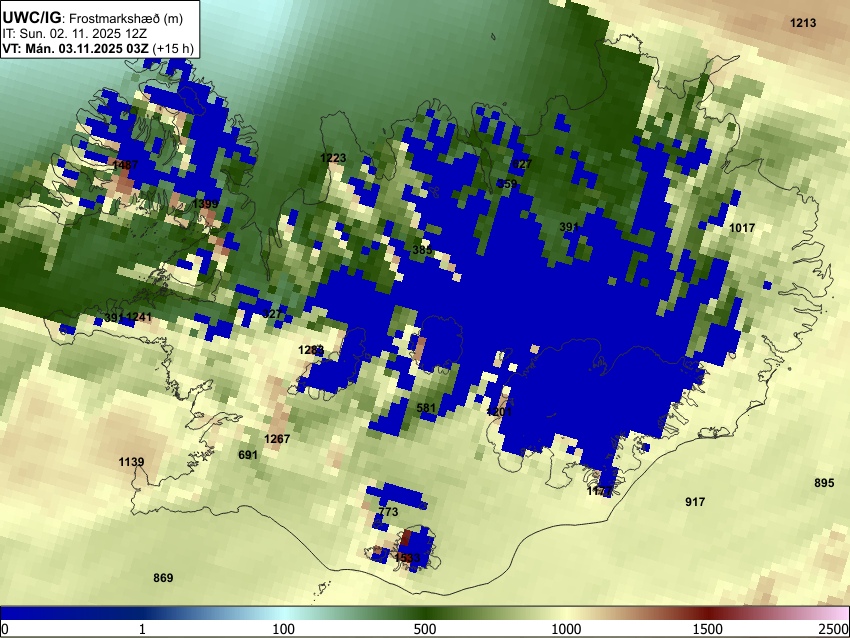Screen dimensions: 850x638
Task: Click the color scale tick label 100
Action: [284, 629]
